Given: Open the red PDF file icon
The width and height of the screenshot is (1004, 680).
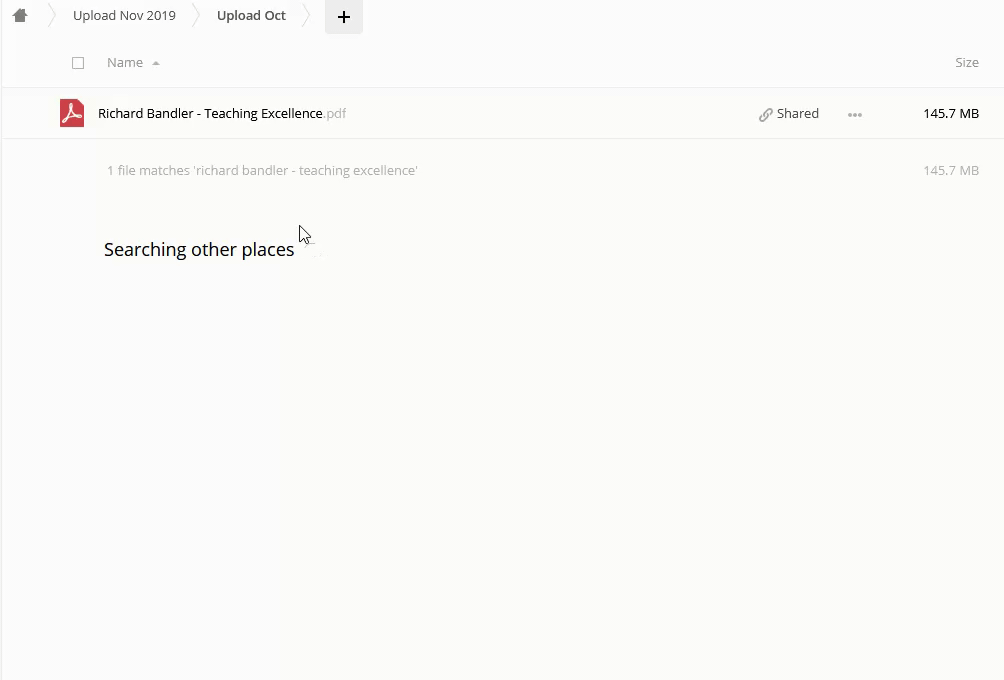Looking at the screenshot, I should [x=72, y=113].
